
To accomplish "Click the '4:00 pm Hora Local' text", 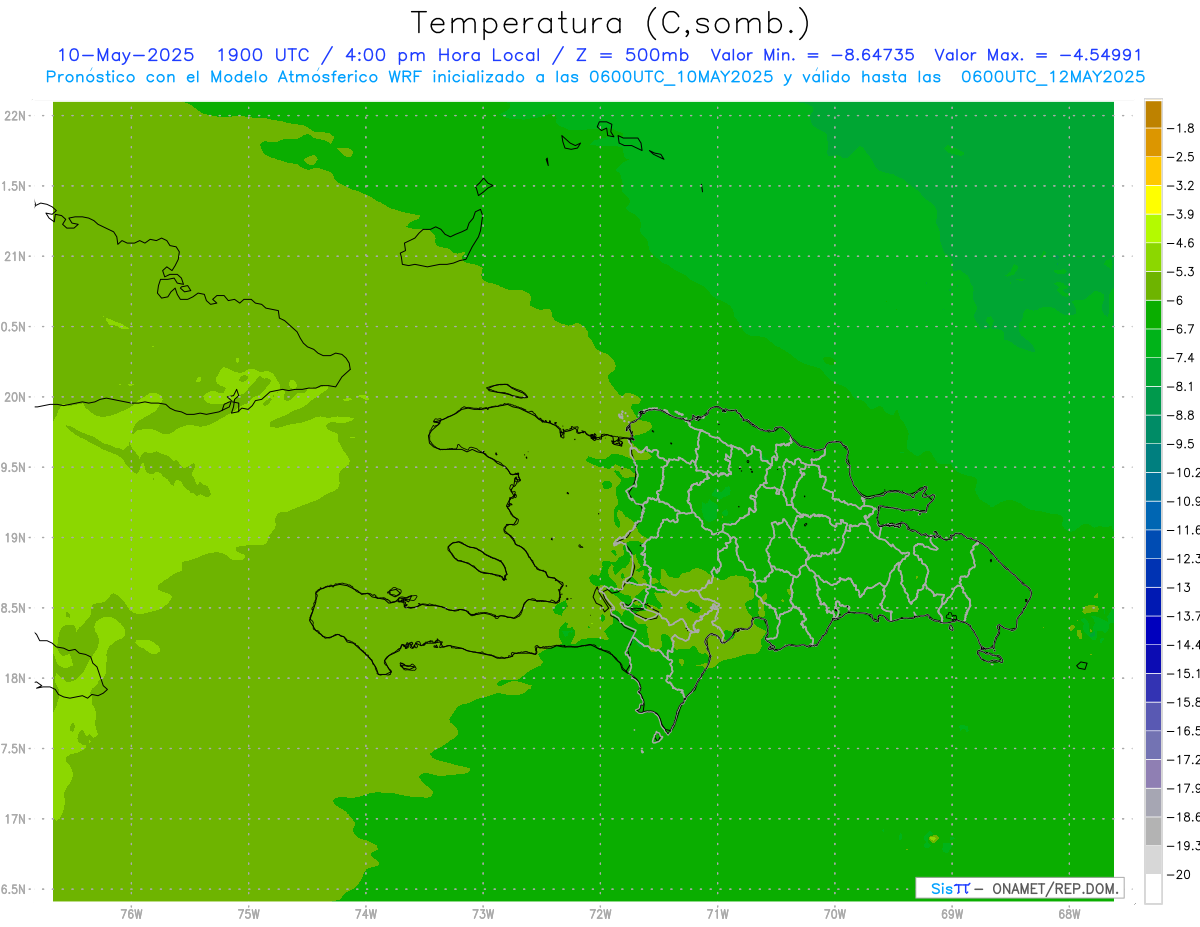I will [441, 55].
